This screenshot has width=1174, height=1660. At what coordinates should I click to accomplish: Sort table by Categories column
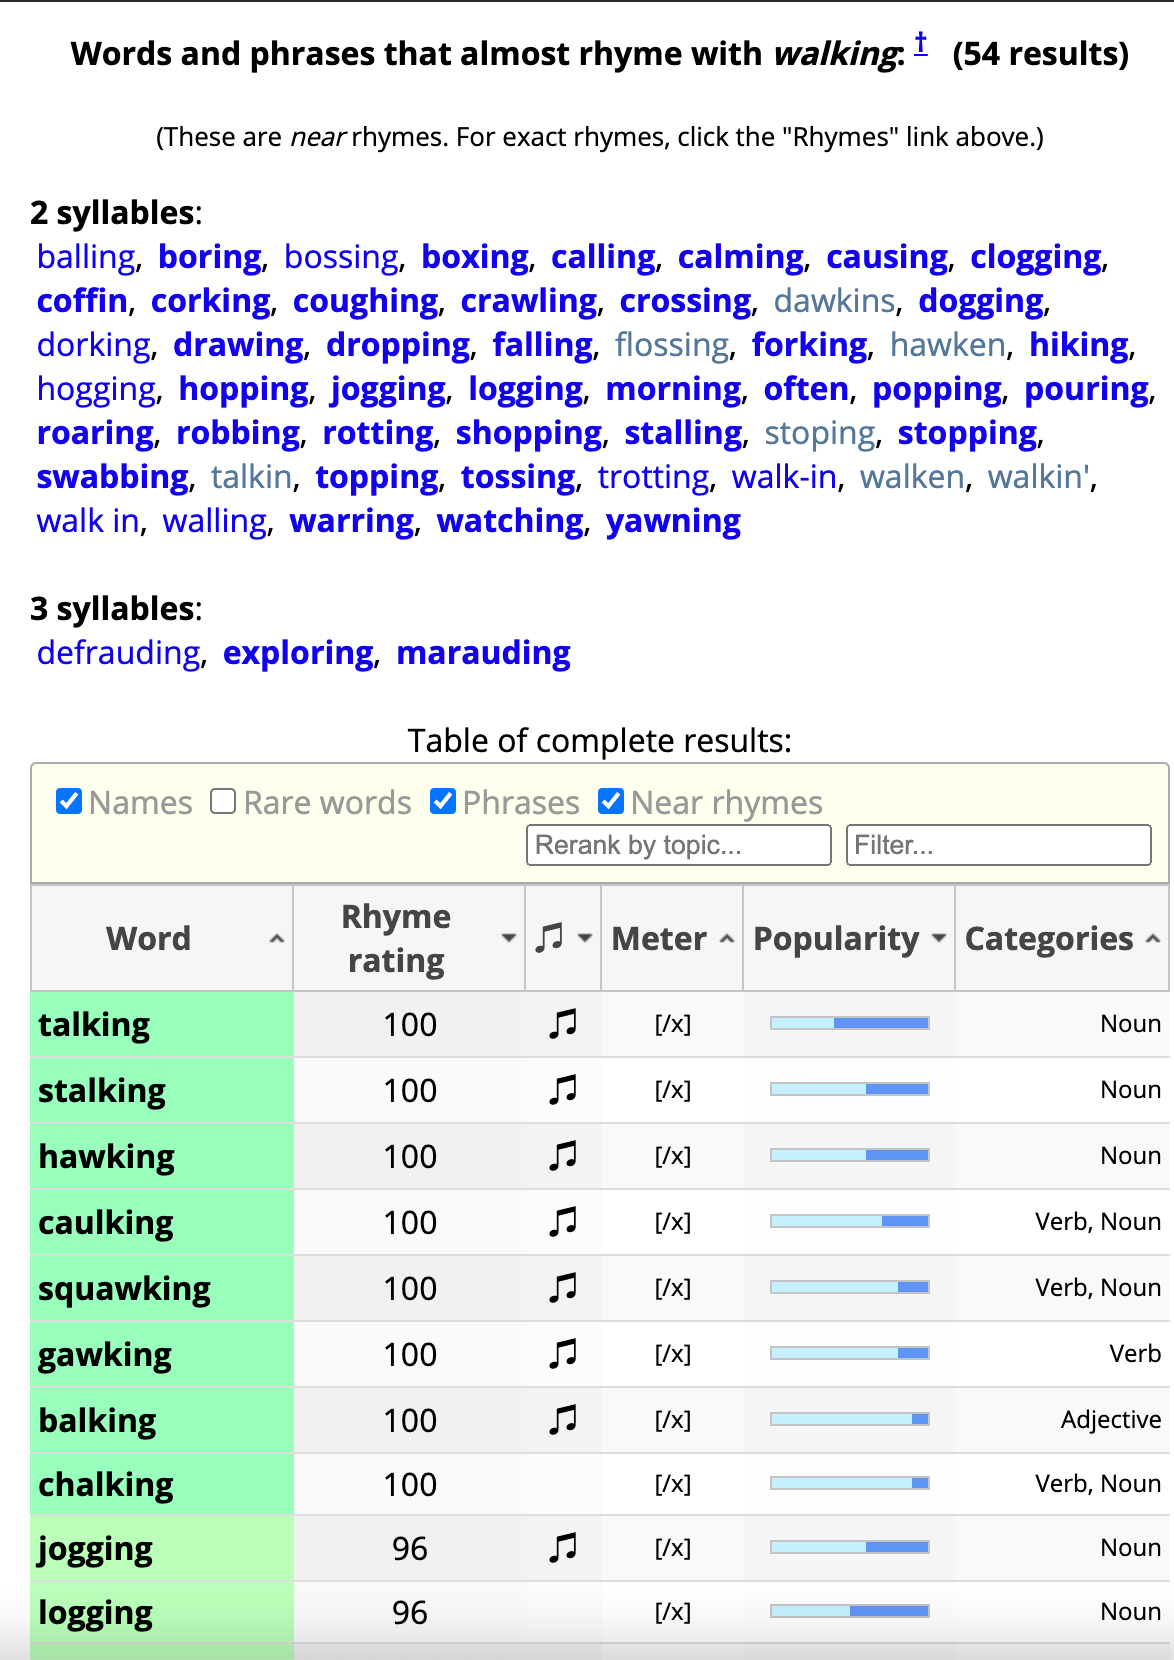(x=1062, y=938)
